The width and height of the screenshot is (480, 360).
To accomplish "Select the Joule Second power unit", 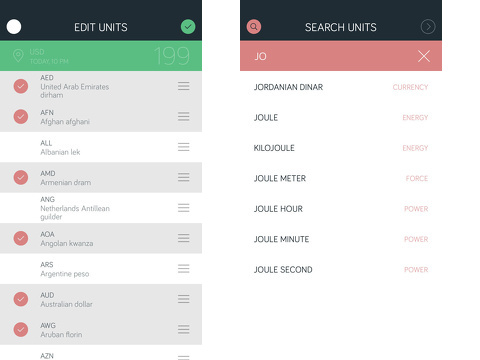I will (341, 270).
